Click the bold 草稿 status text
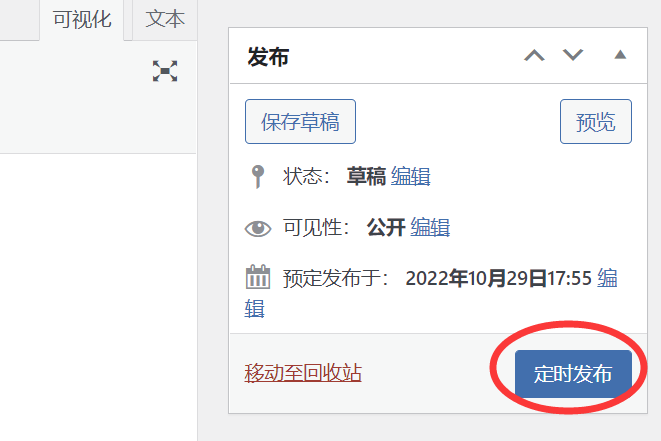Image resolution: width=661 pixels, height=441 pixels. (366, 176)
